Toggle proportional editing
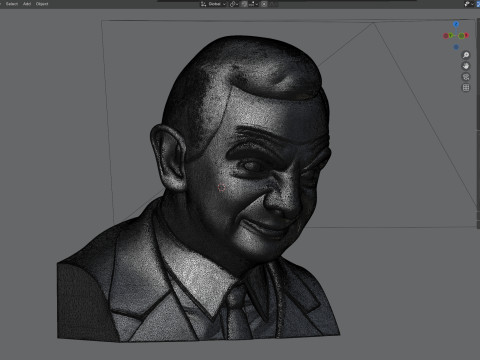The width and height of the screenshot is (480, 360). click(264, 4)
